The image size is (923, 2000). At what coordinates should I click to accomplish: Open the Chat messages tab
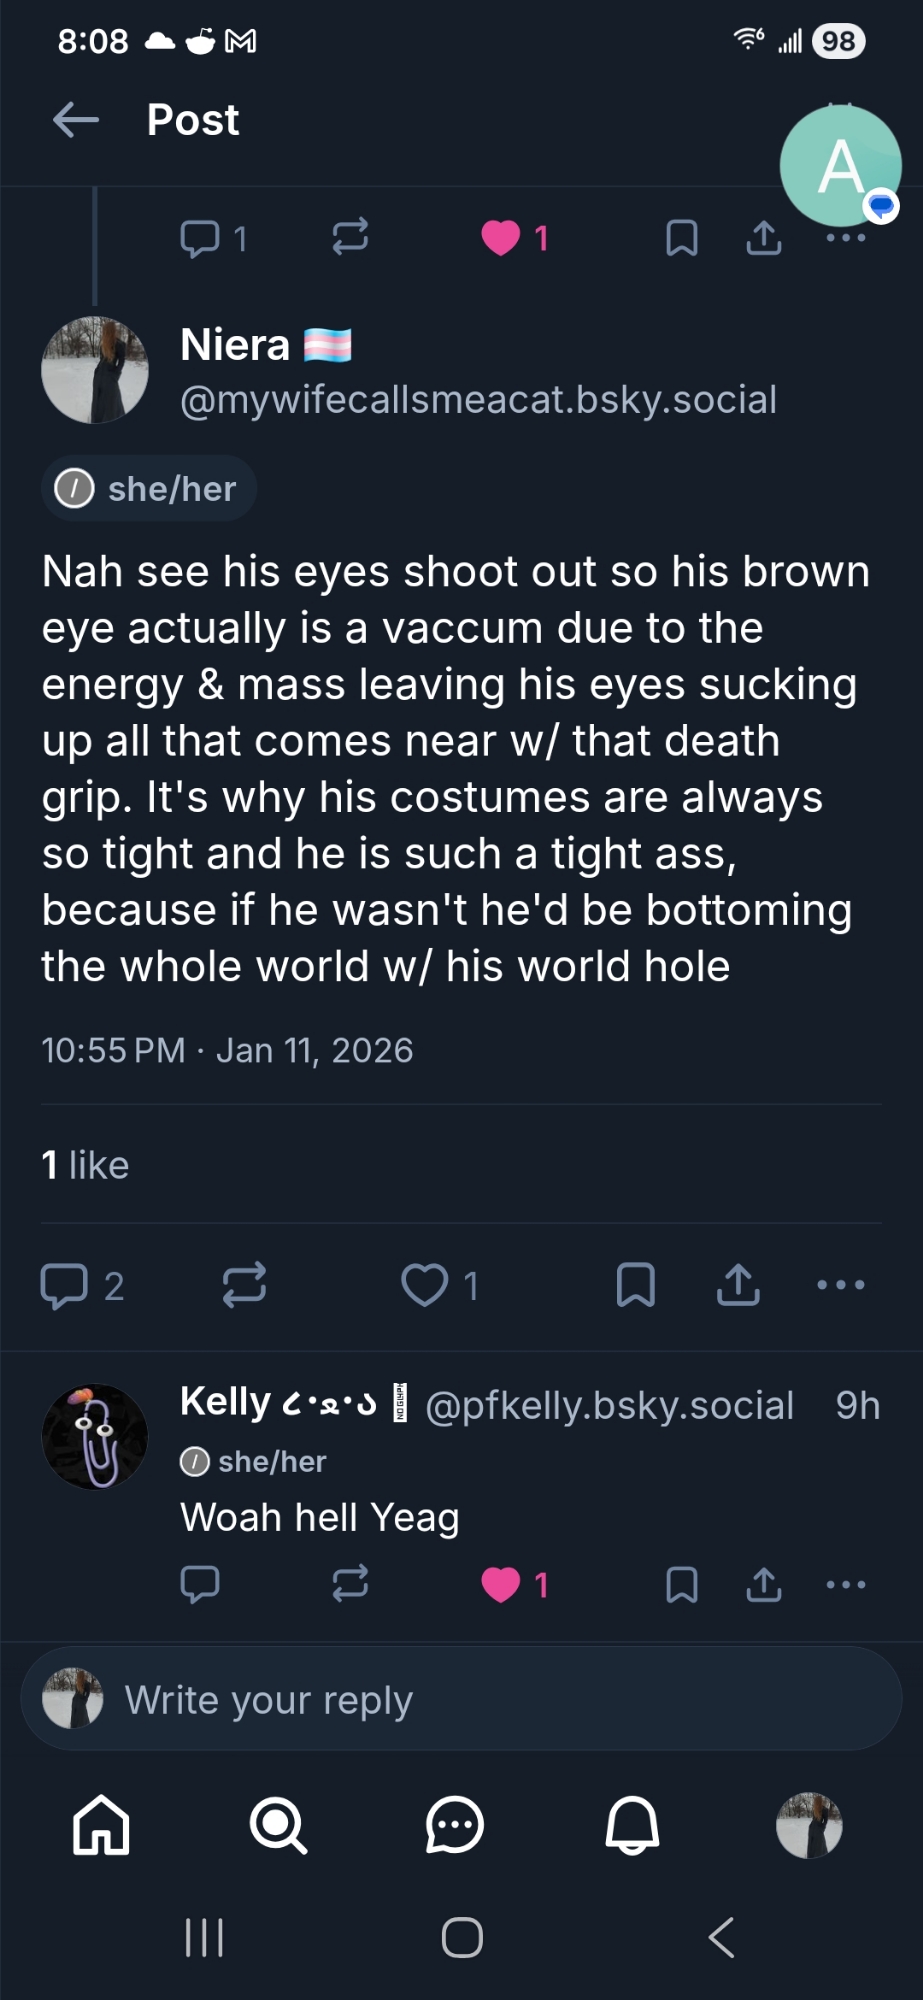[x=455, y=1825]
